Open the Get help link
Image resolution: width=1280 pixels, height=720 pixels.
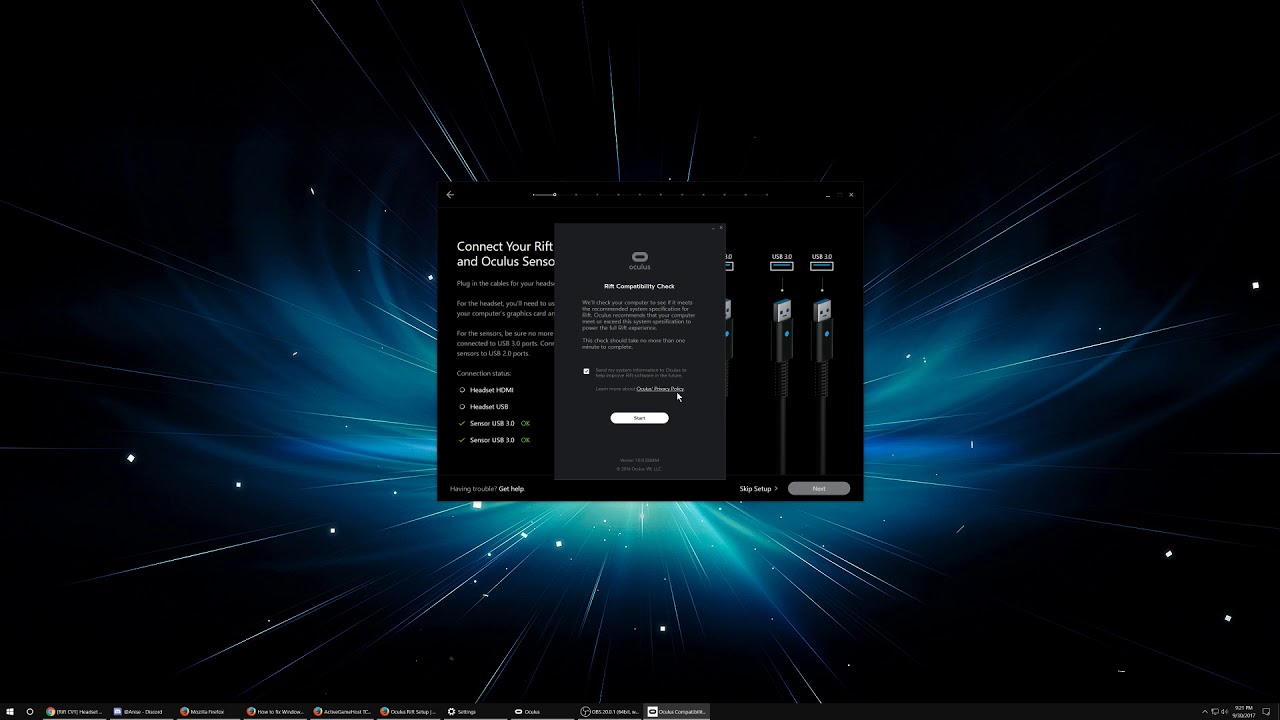(x=511, y=489)
